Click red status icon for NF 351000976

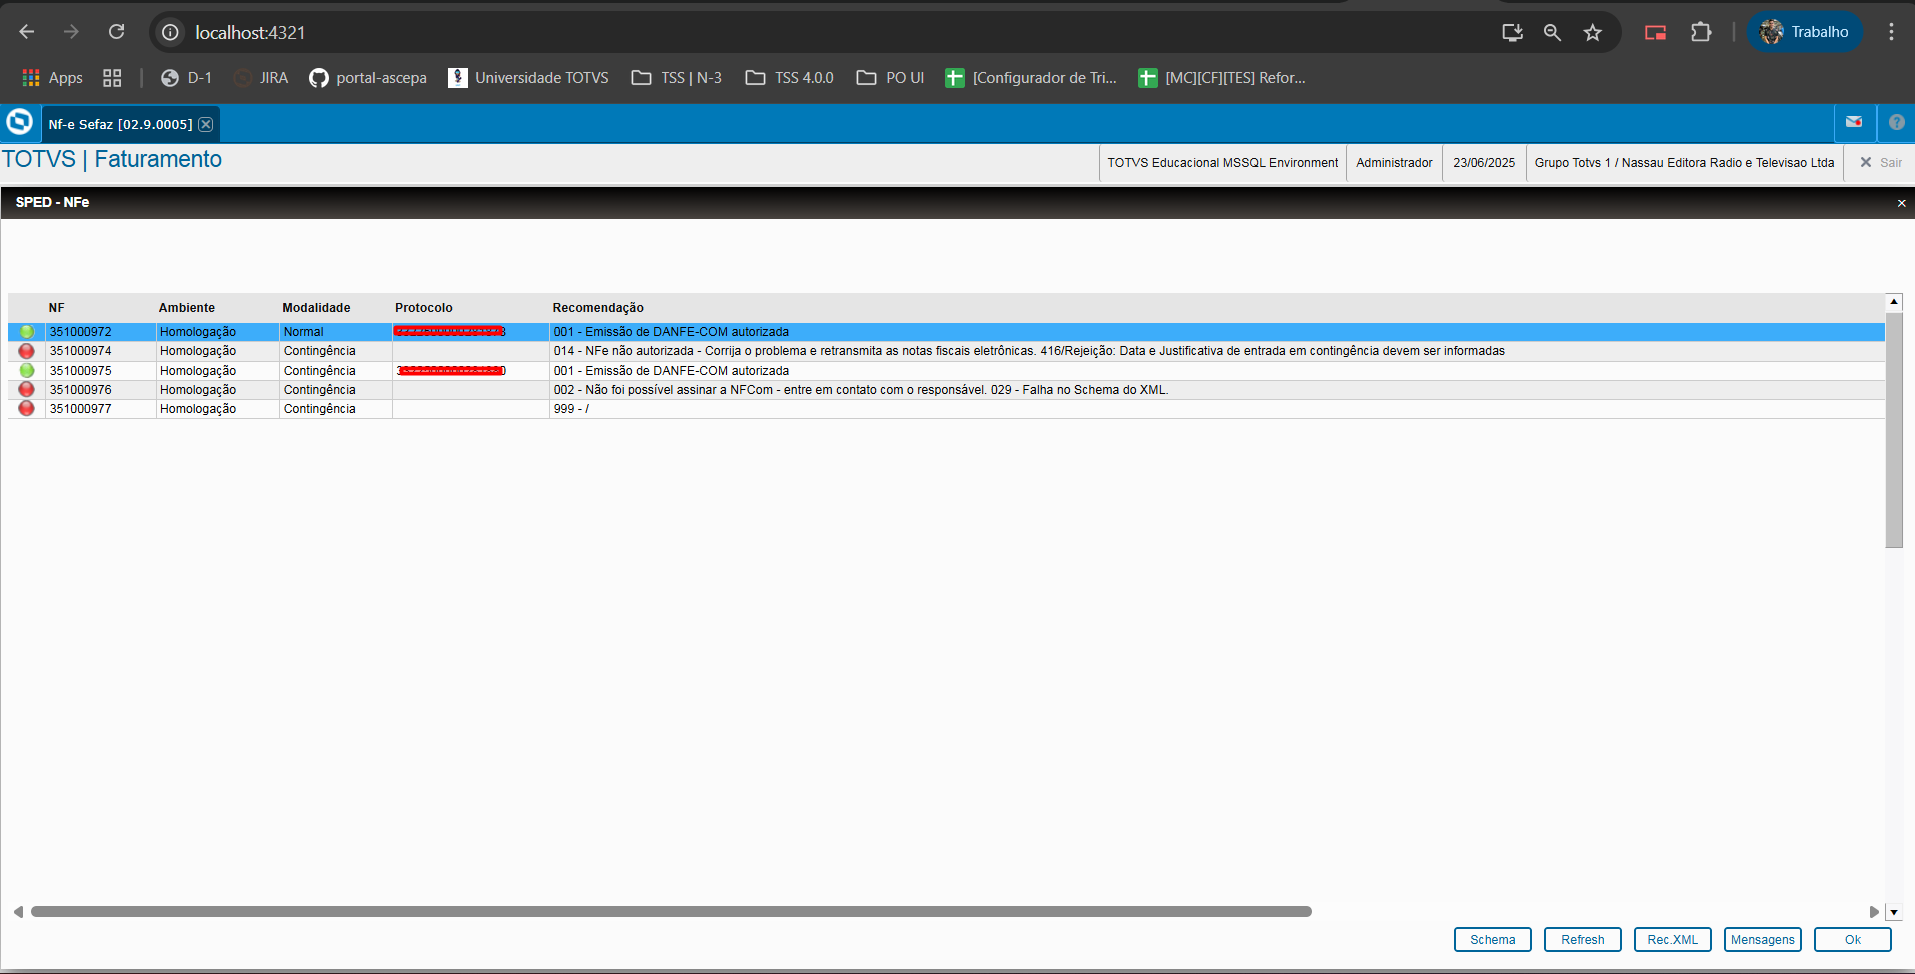27,390
